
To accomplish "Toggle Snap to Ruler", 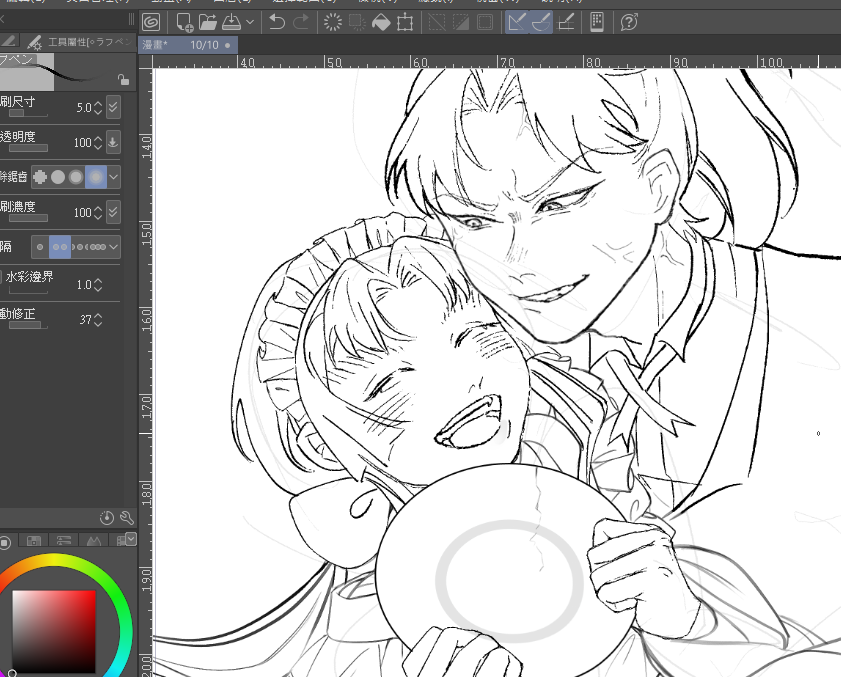I will [x=517, y=23].
